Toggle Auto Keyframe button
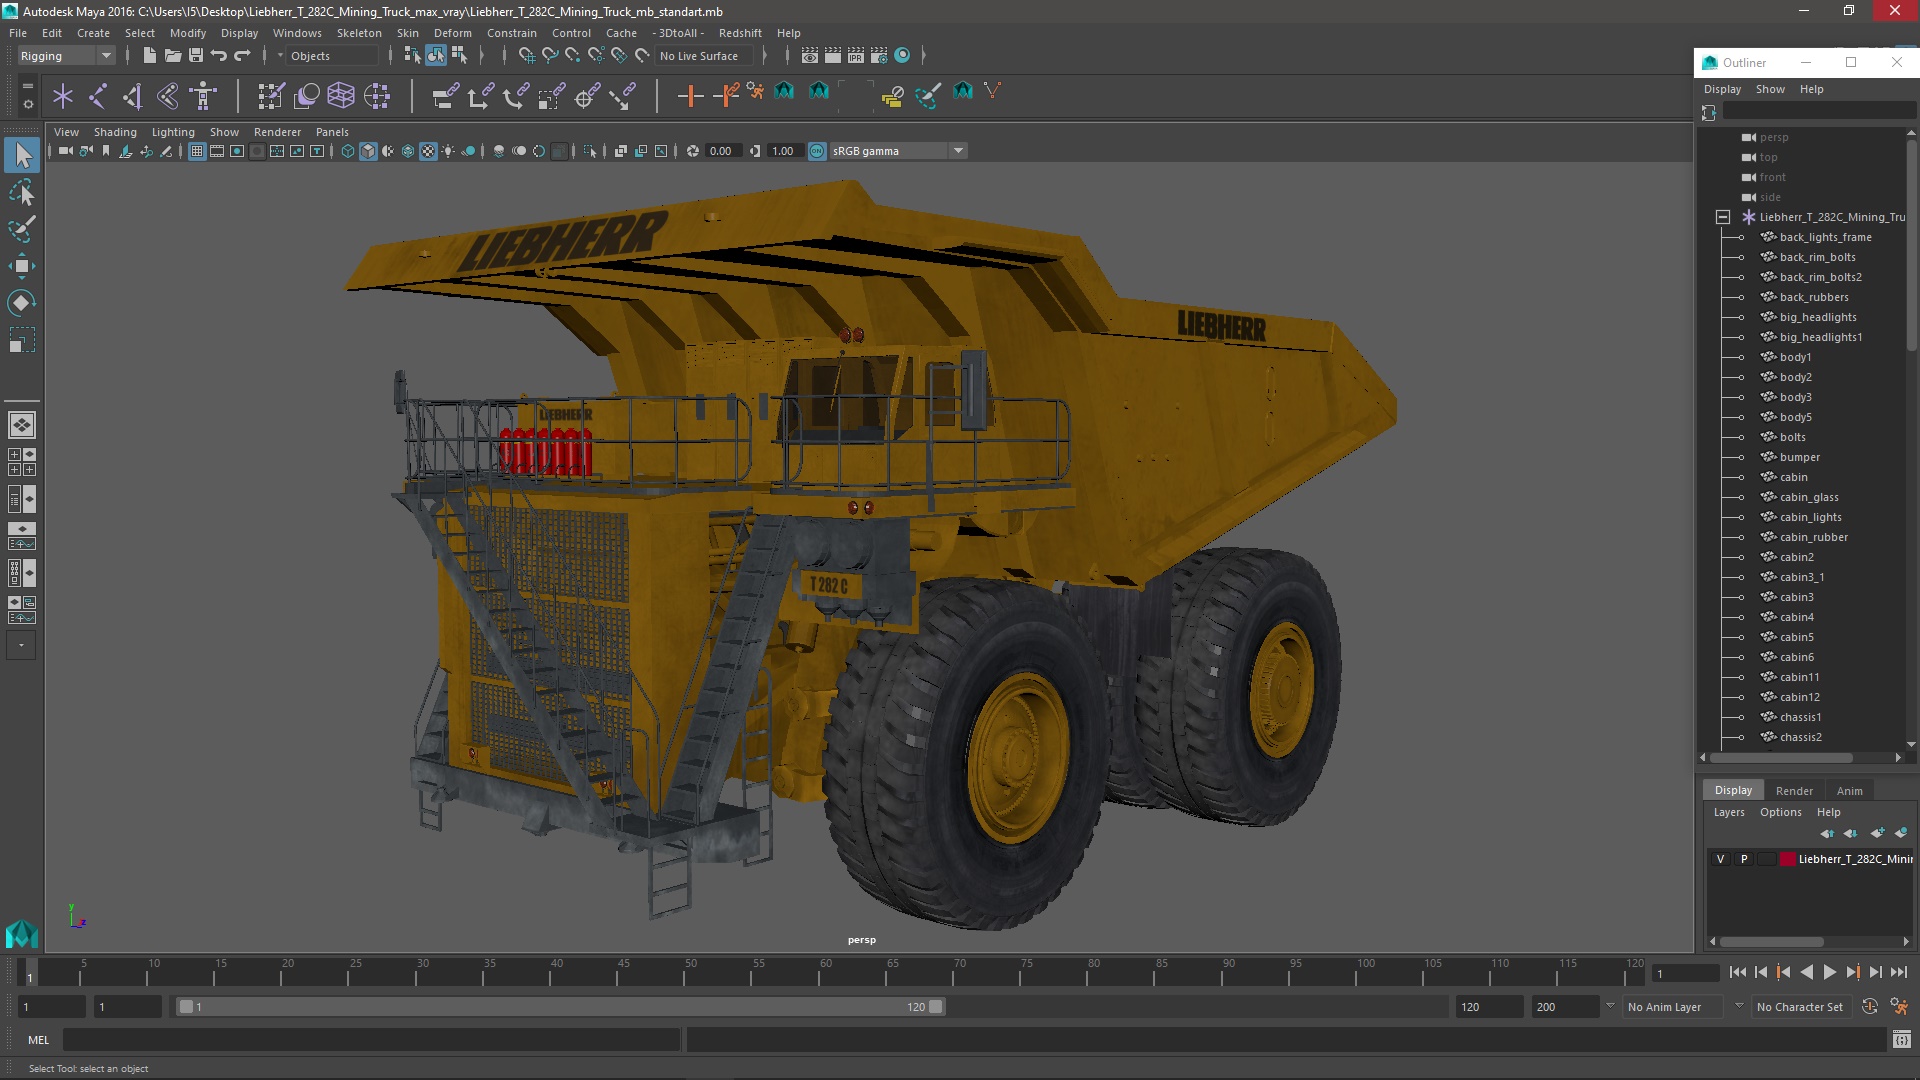Viewport: 1920px width, 1080px height. [1869, 1007]
